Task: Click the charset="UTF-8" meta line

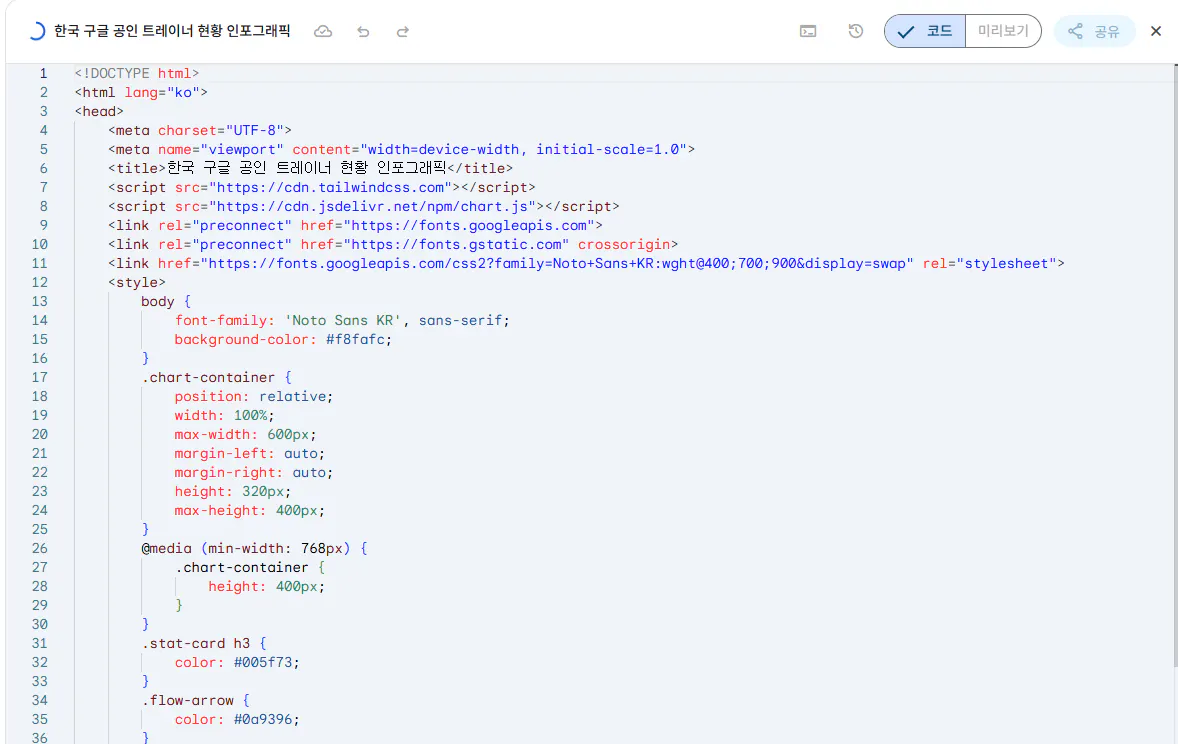Action: pyautogui.click(x=200, y=130)
